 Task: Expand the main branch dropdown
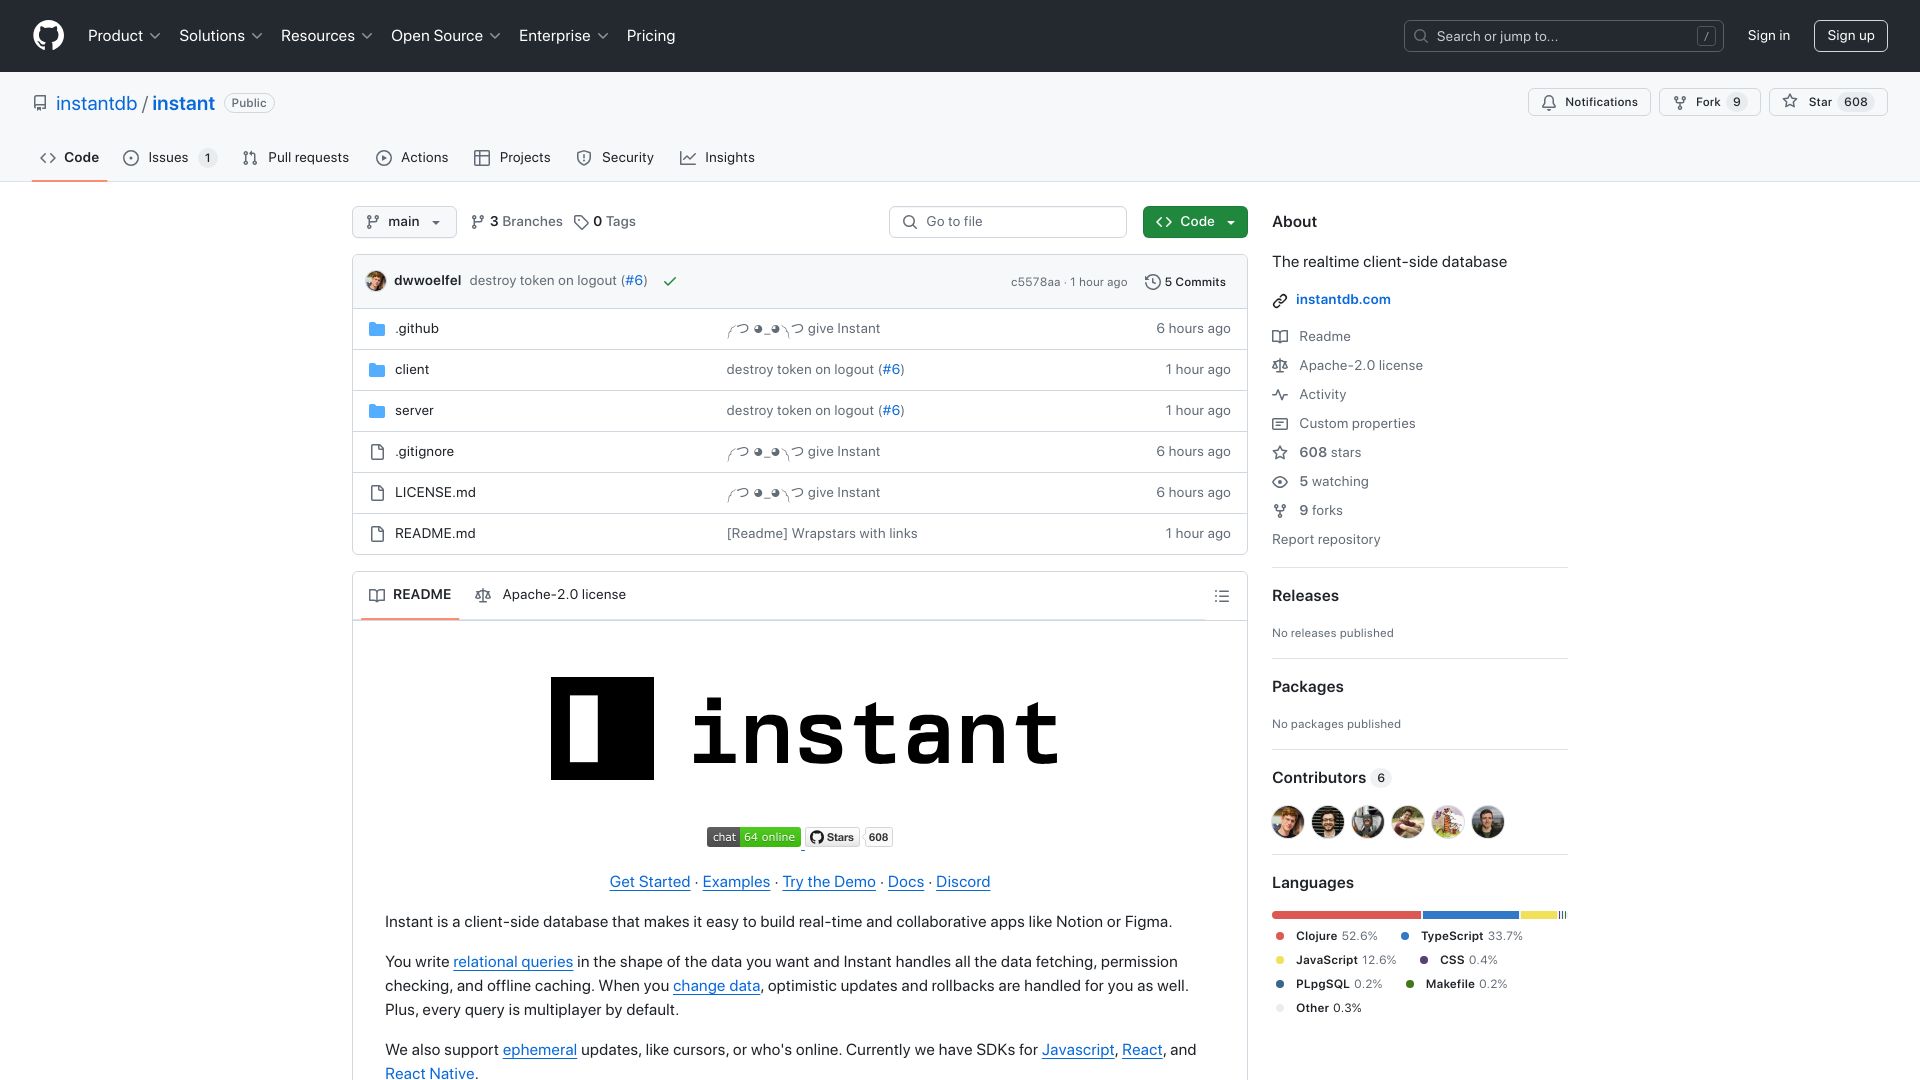[x=404, y=222]
